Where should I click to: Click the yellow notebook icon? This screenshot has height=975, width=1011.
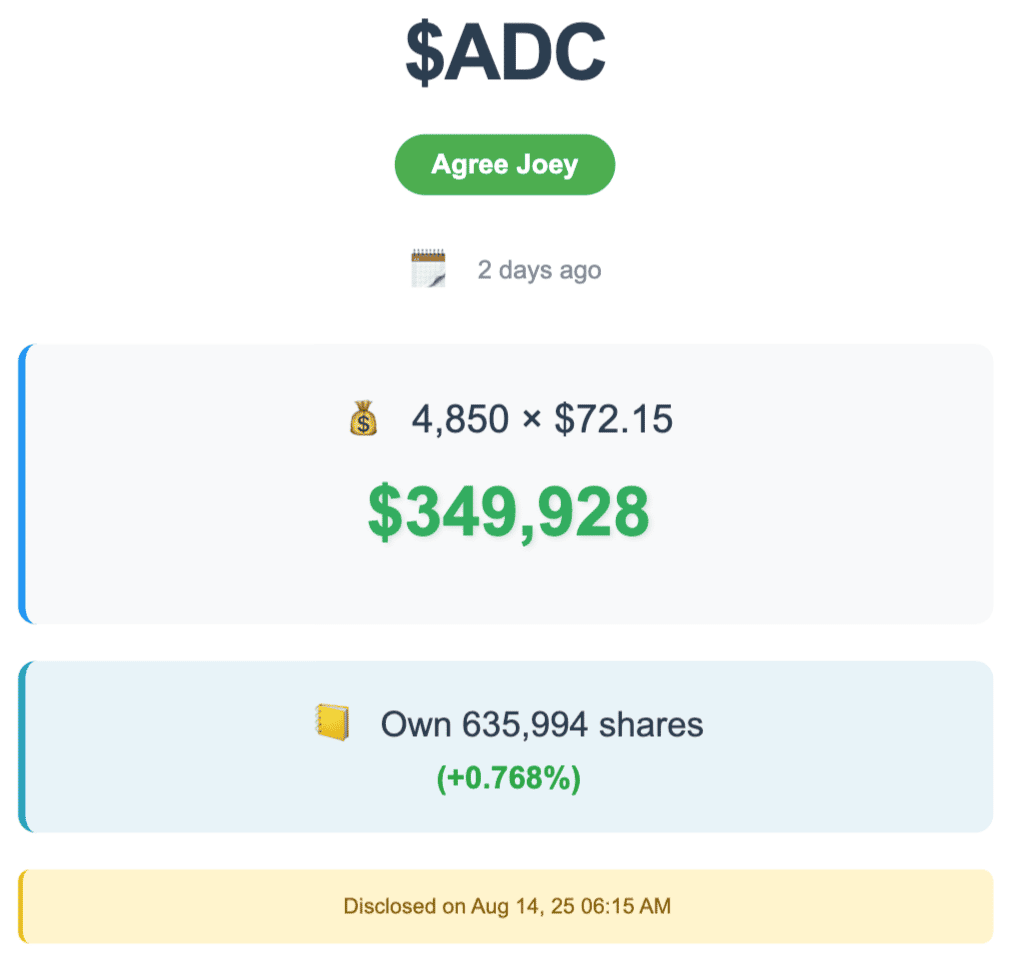(332, 722)
